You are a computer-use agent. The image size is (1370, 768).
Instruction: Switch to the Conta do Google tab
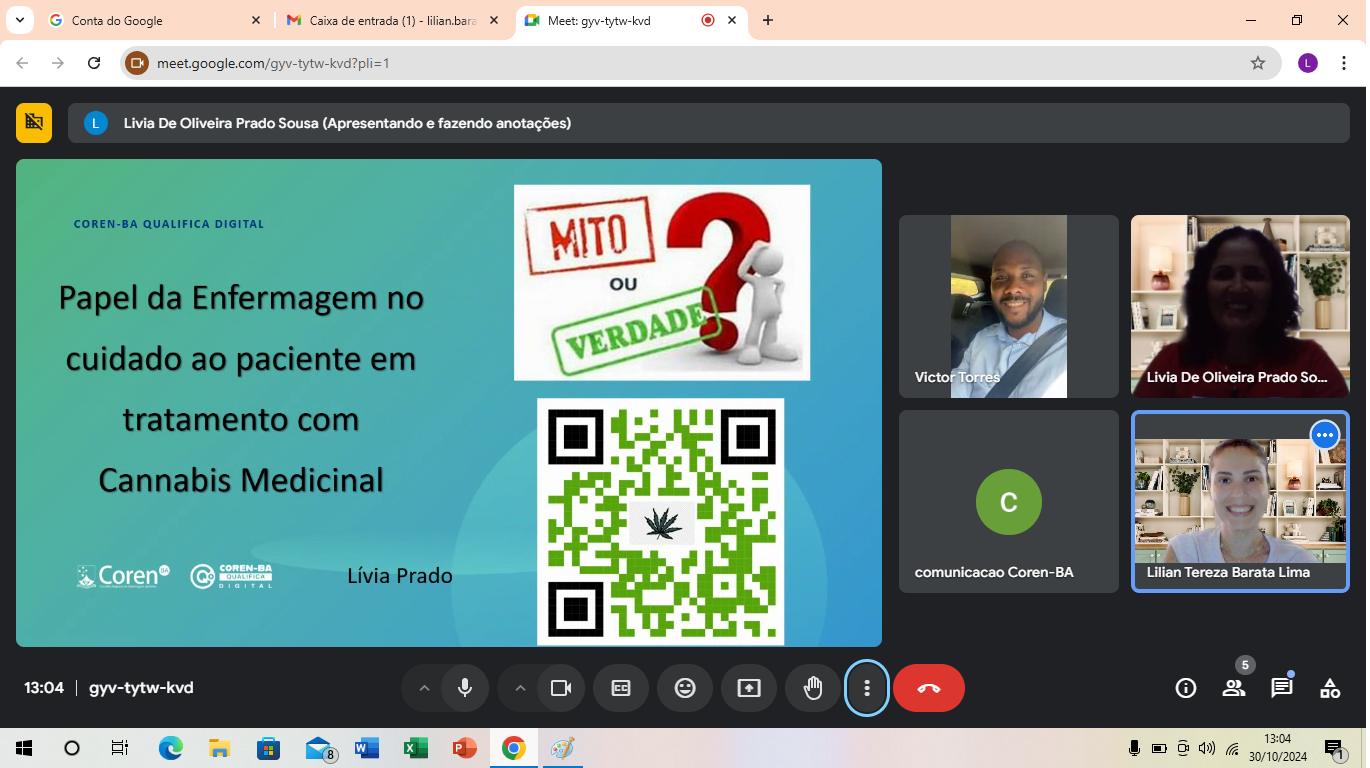pyautogui.click(x=155, y=20)
